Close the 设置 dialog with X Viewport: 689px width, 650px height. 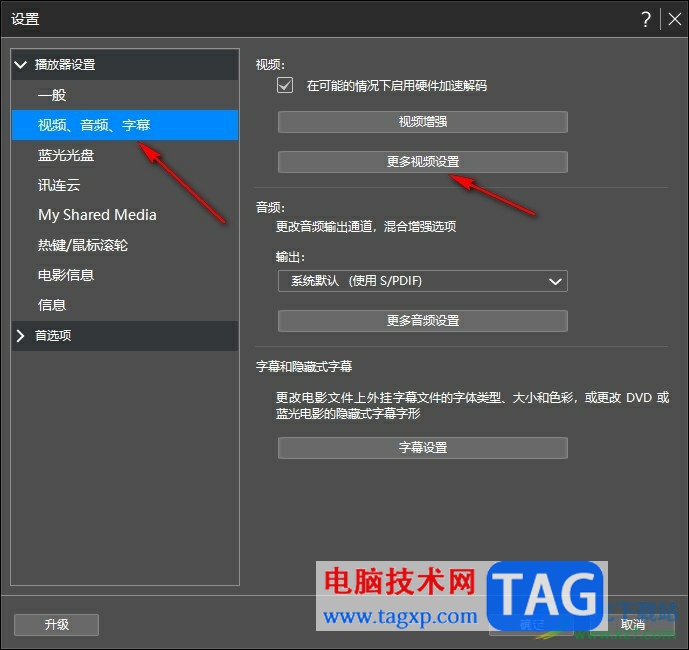[x=674, y=19]
